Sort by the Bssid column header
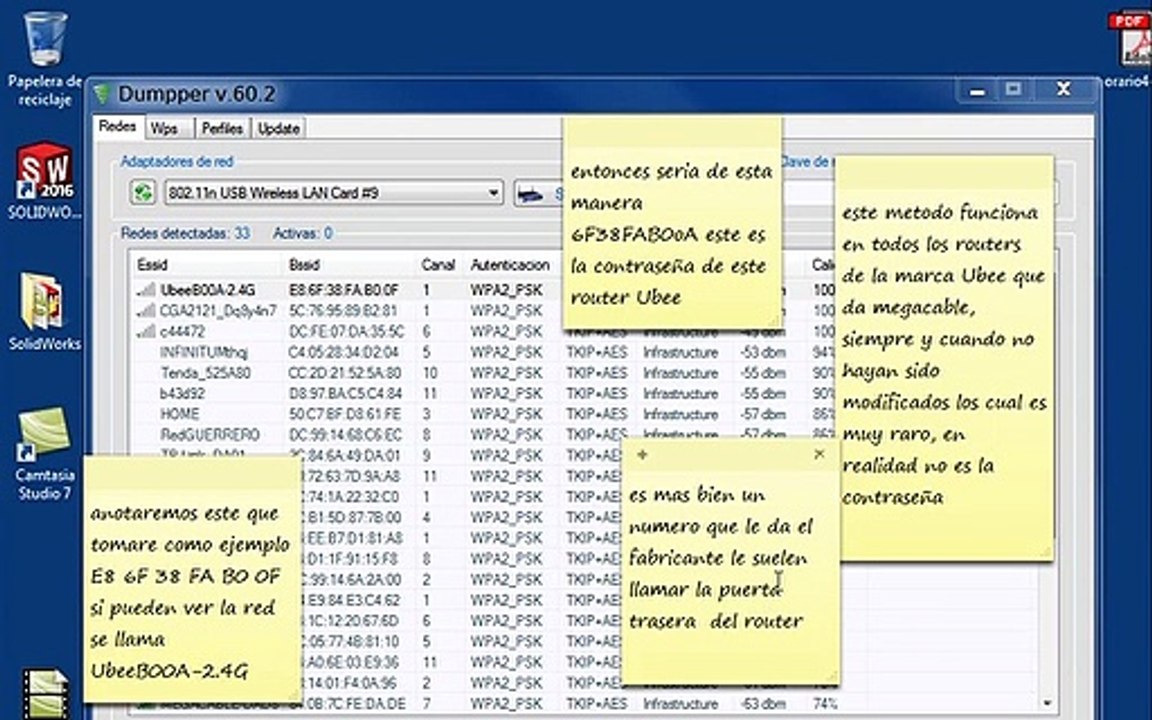The height and width of the screenshot is (720, 1152). [303, 264]
